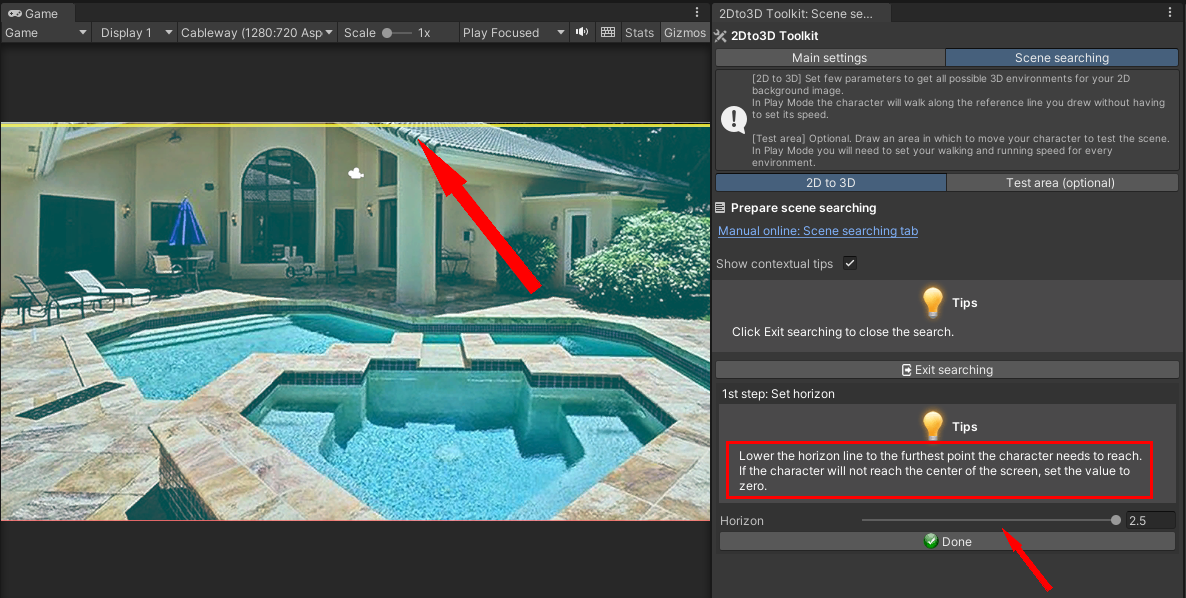The height and width of the screenshot is (598, 1186).
Task: Click the Horizon slider handle
Action: point(1116,520)
